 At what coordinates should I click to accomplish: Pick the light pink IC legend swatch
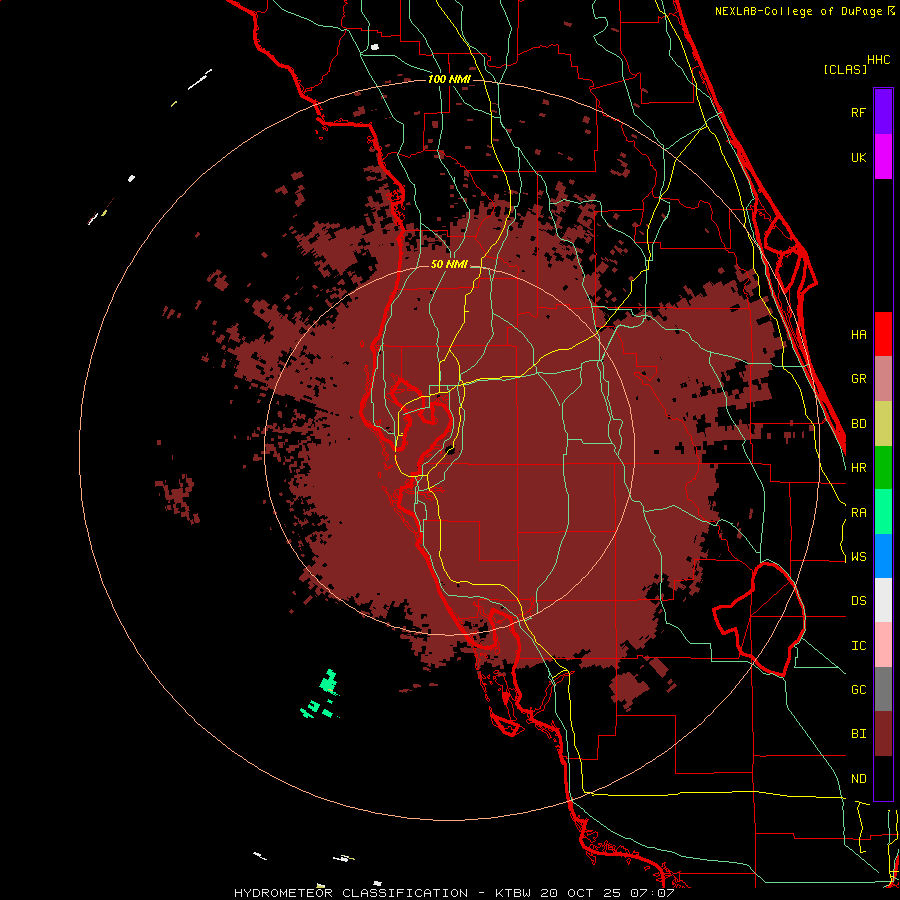coord(883,645)
